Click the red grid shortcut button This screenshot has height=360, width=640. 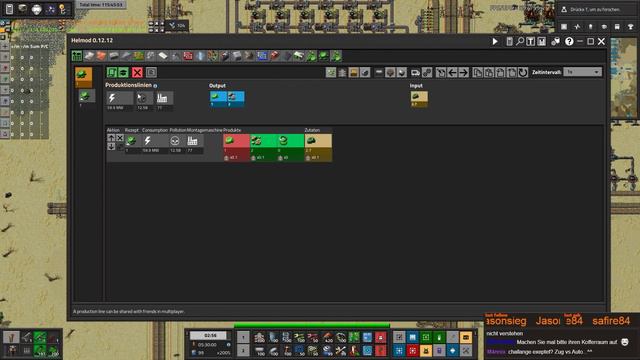pyautogui.click(x=412, y=350)
